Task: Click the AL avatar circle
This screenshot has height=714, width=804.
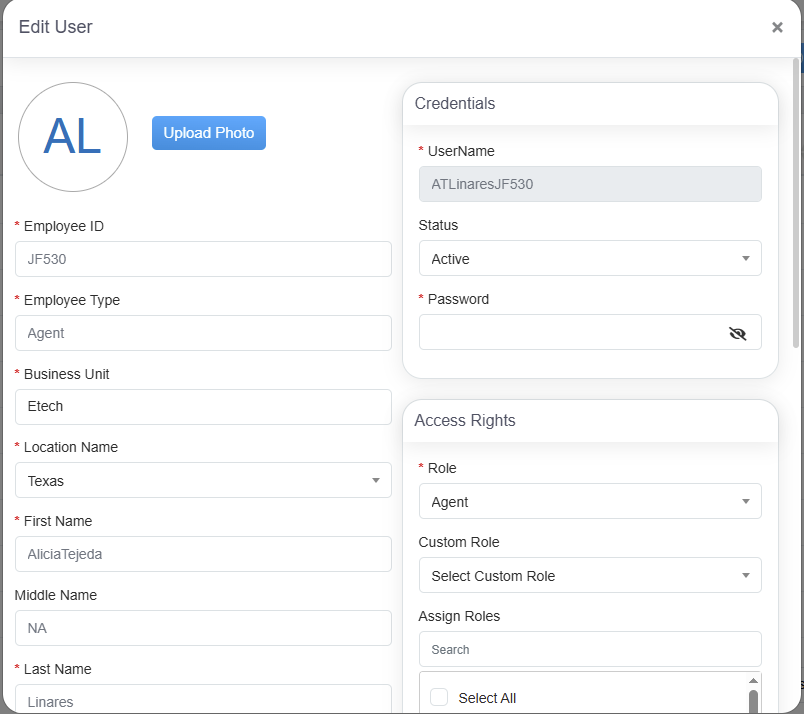Action: (x=73, y=137)
